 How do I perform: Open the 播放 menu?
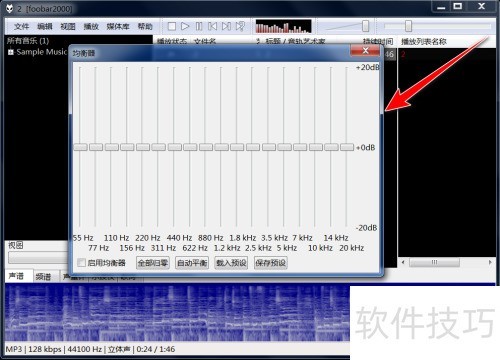(x=91, y=26)
